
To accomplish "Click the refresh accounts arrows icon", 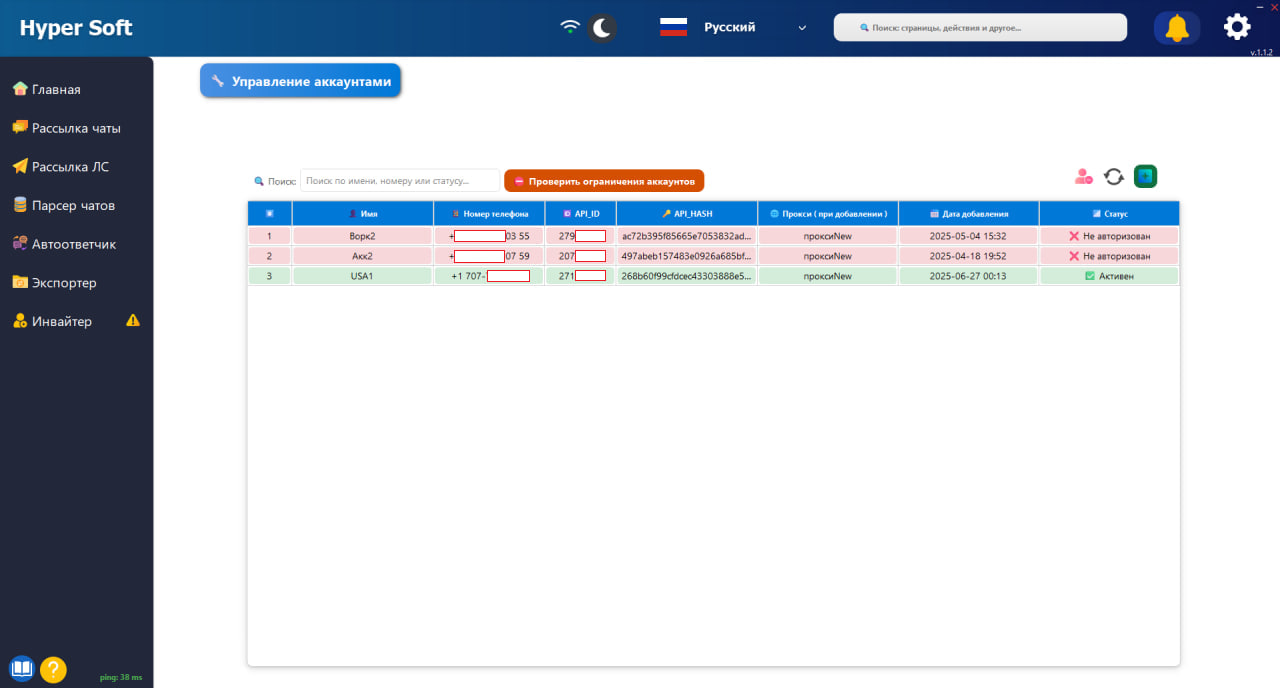I will pyautogui.click(x=1114, y=177).
